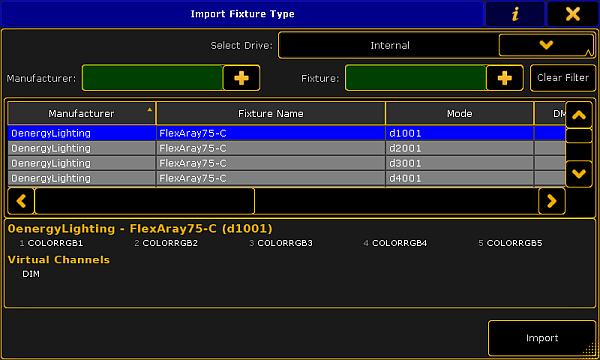Image resolution: width=600 pixels, height=360 pixels.
Task: Select the OenergyLighting d4001 row
Action: [x=286, y=178]
